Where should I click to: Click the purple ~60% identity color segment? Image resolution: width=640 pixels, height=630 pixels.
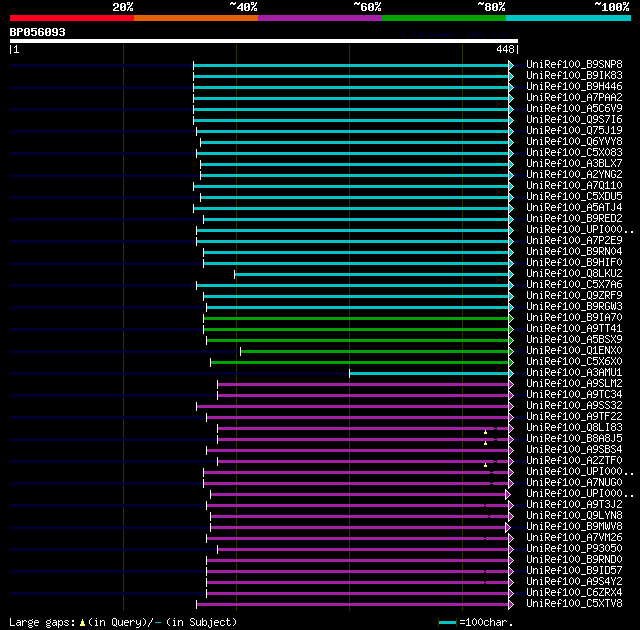[320, 18]
